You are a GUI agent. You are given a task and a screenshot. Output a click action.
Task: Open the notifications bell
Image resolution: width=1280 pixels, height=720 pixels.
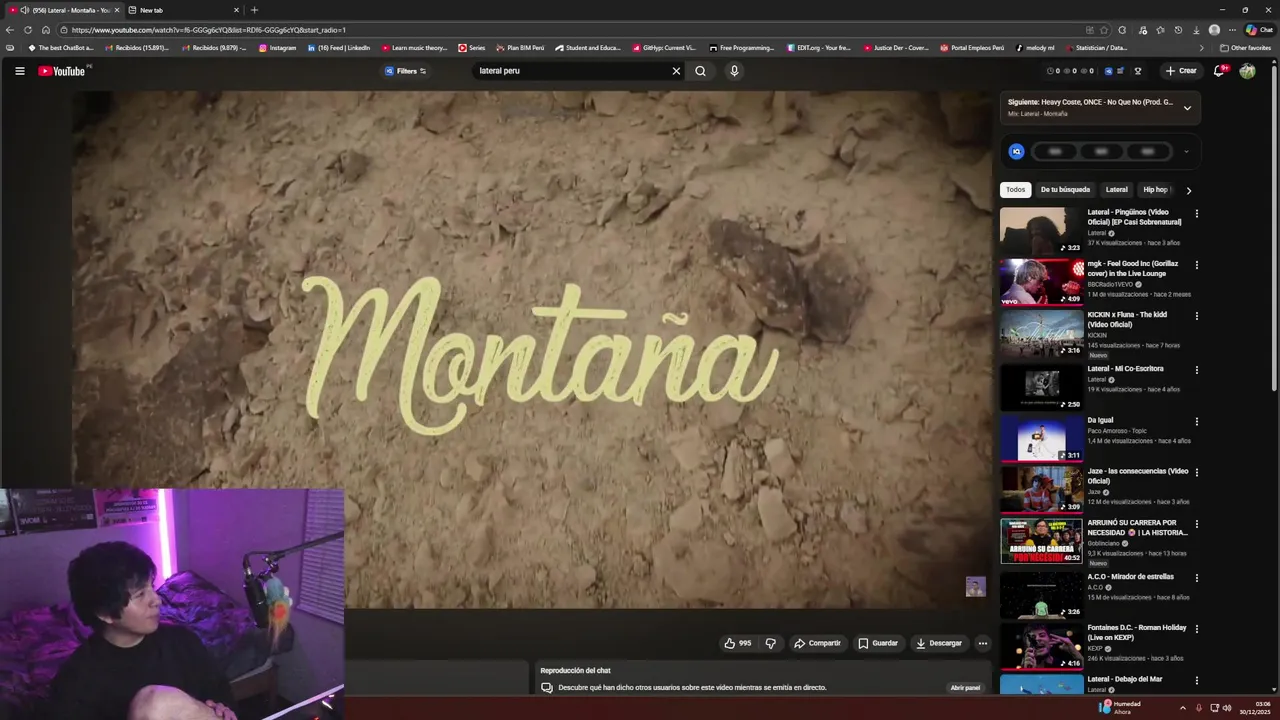click(1219, 71)
